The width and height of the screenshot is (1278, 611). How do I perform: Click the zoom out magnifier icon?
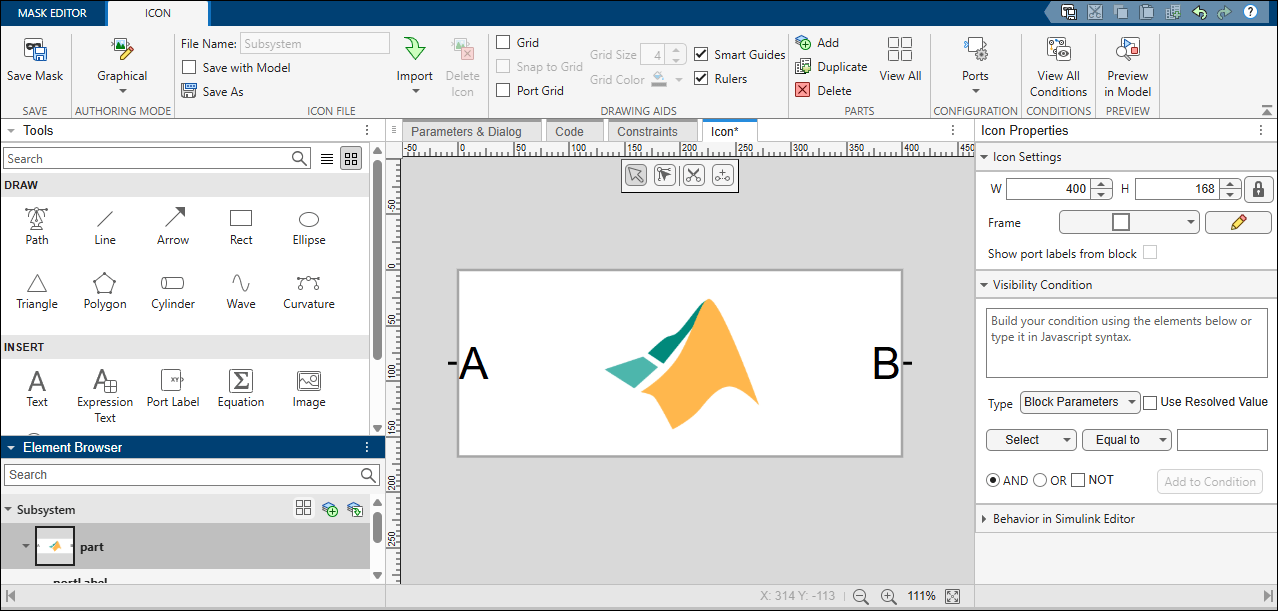click(860, 596)
